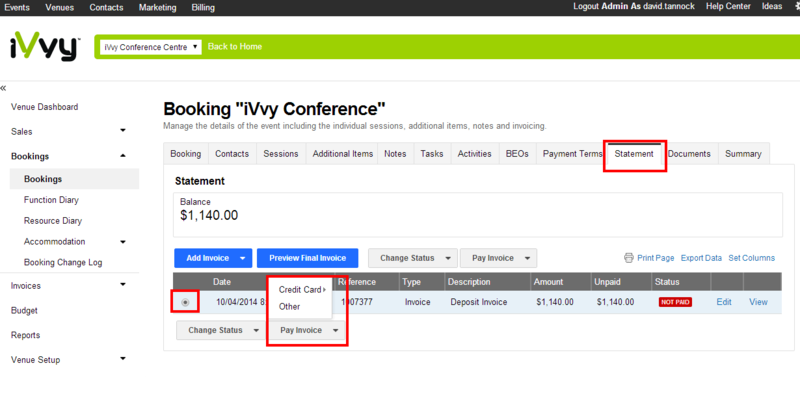This screenshot has width=800, height=396.
Task: Switch to the Additional Items tab
Action: [342, 154]
